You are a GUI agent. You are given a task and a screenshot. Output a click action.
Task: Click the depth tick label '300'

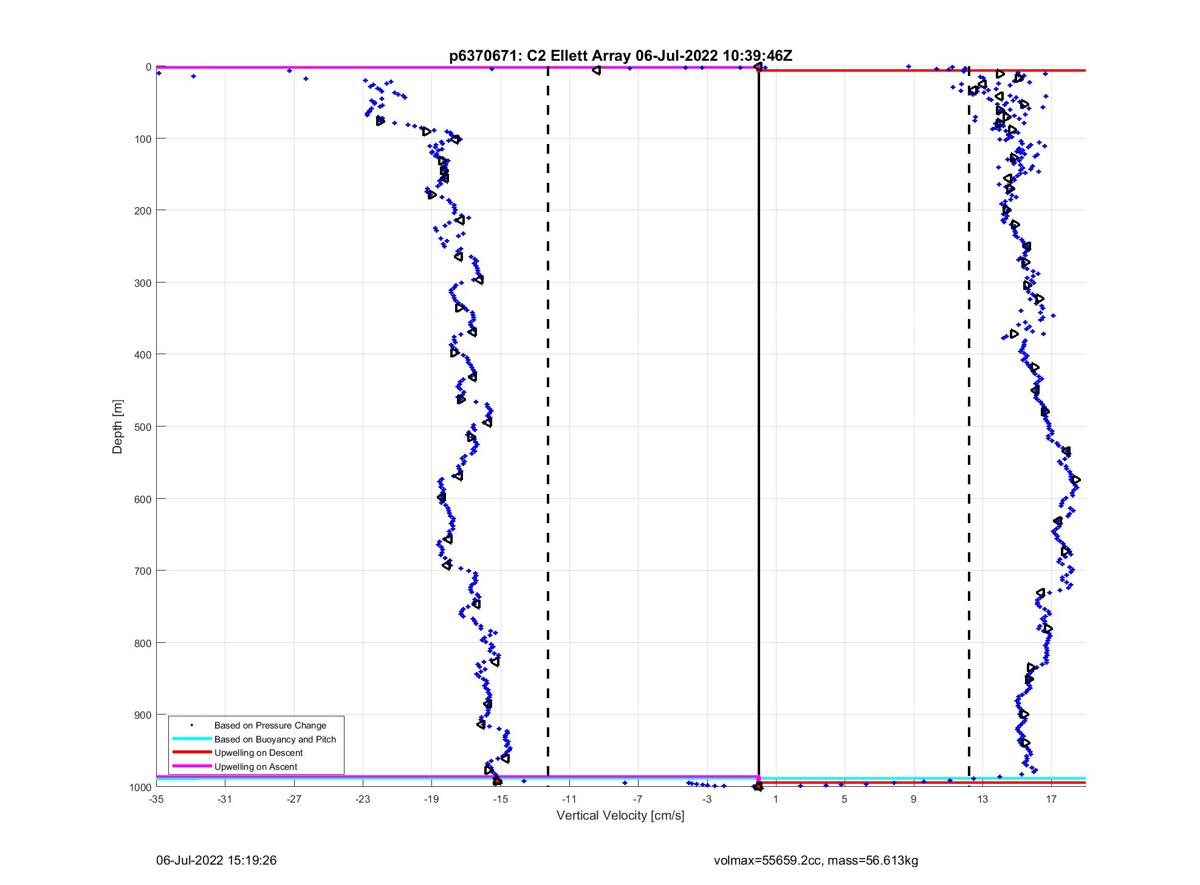coord(142,283)
